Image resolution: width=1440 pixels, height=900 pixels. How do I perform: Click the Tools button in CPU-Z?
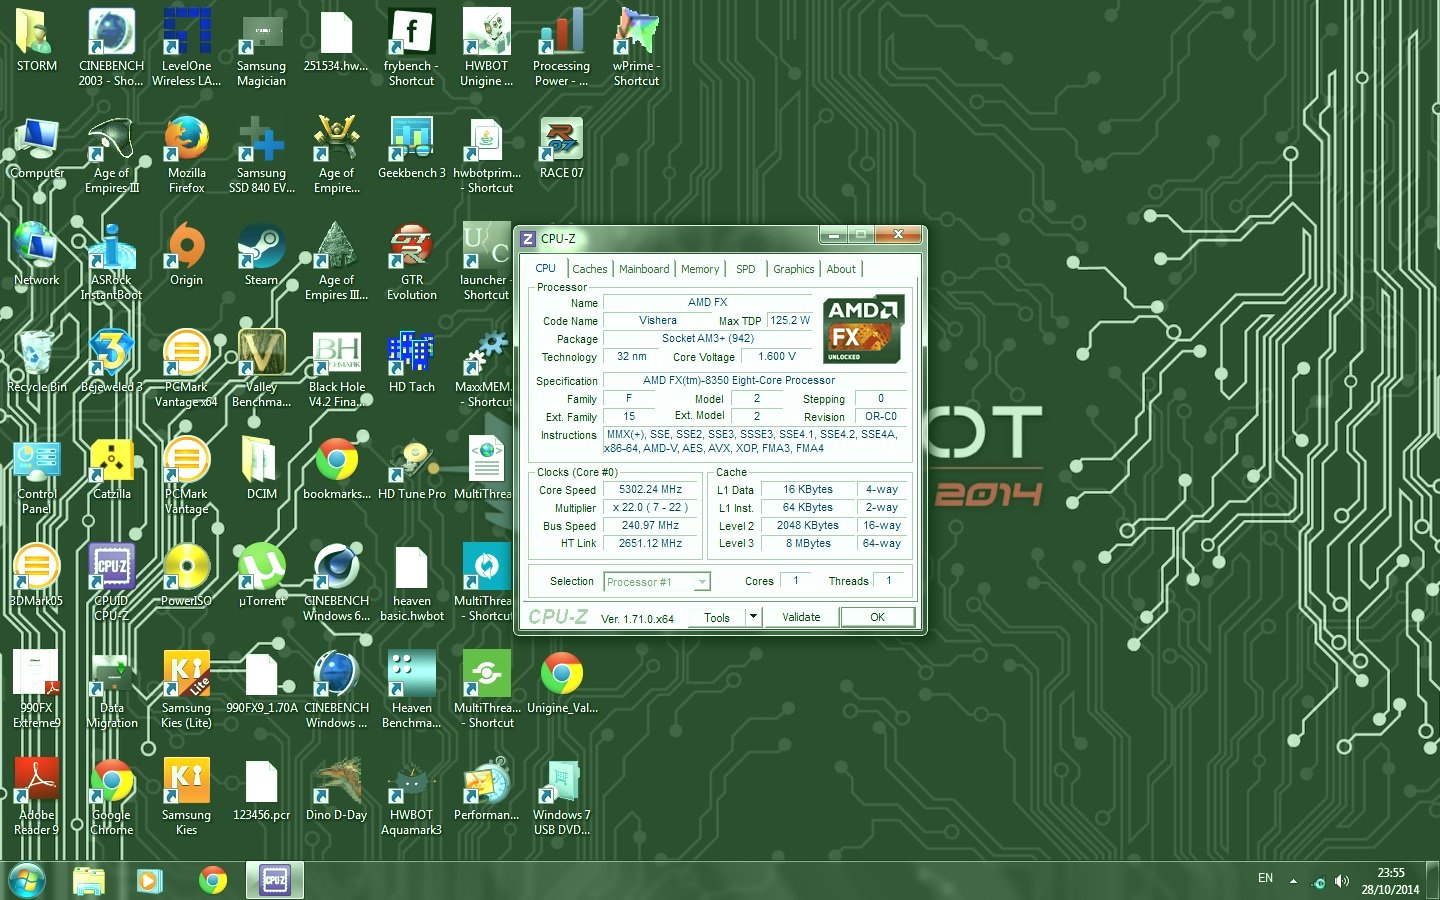(717, 617)
